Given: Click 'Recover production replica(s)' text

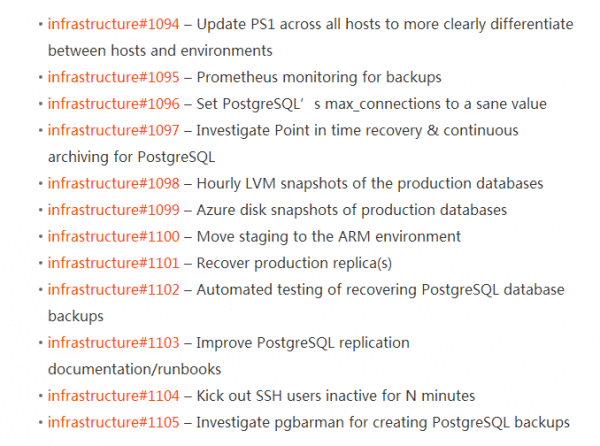Looking at the screenshot, I should 294,263.
